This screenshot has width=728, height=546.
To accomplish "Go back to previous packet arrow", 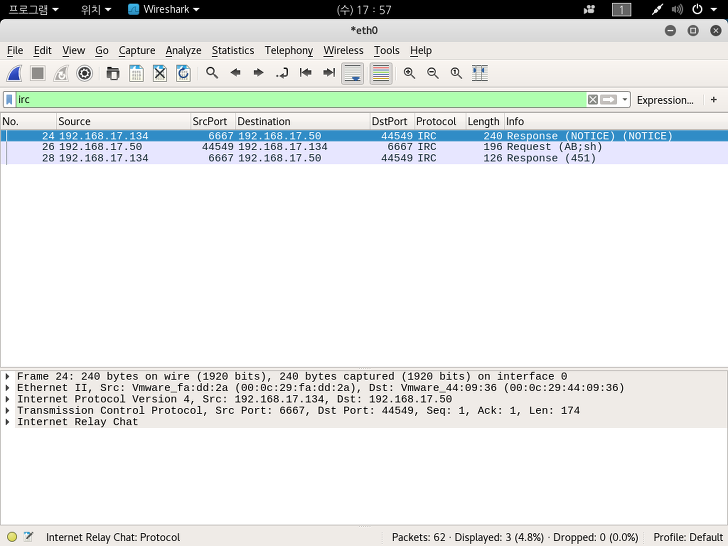I will (235, 73).
